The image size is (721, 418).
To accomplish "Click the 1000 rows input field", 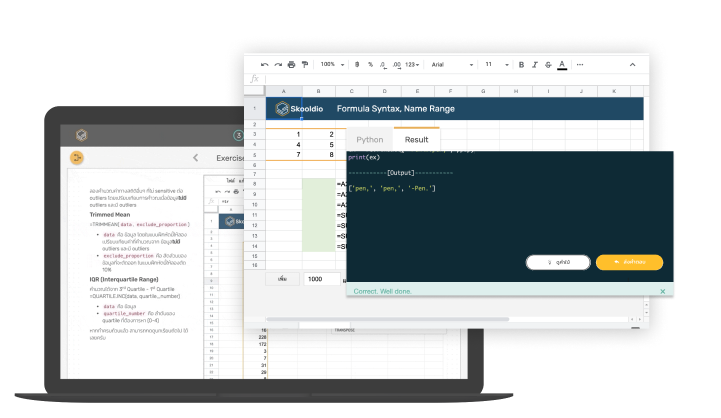I will pyautogui.click(x=321, y=279).
